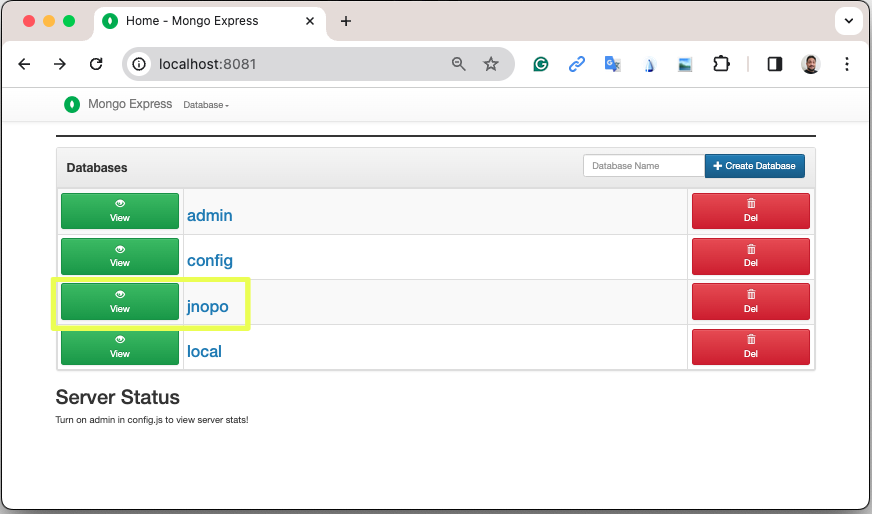Open the Grammarly extension
This screenshot has height=514, width=872.
[541, 65]
